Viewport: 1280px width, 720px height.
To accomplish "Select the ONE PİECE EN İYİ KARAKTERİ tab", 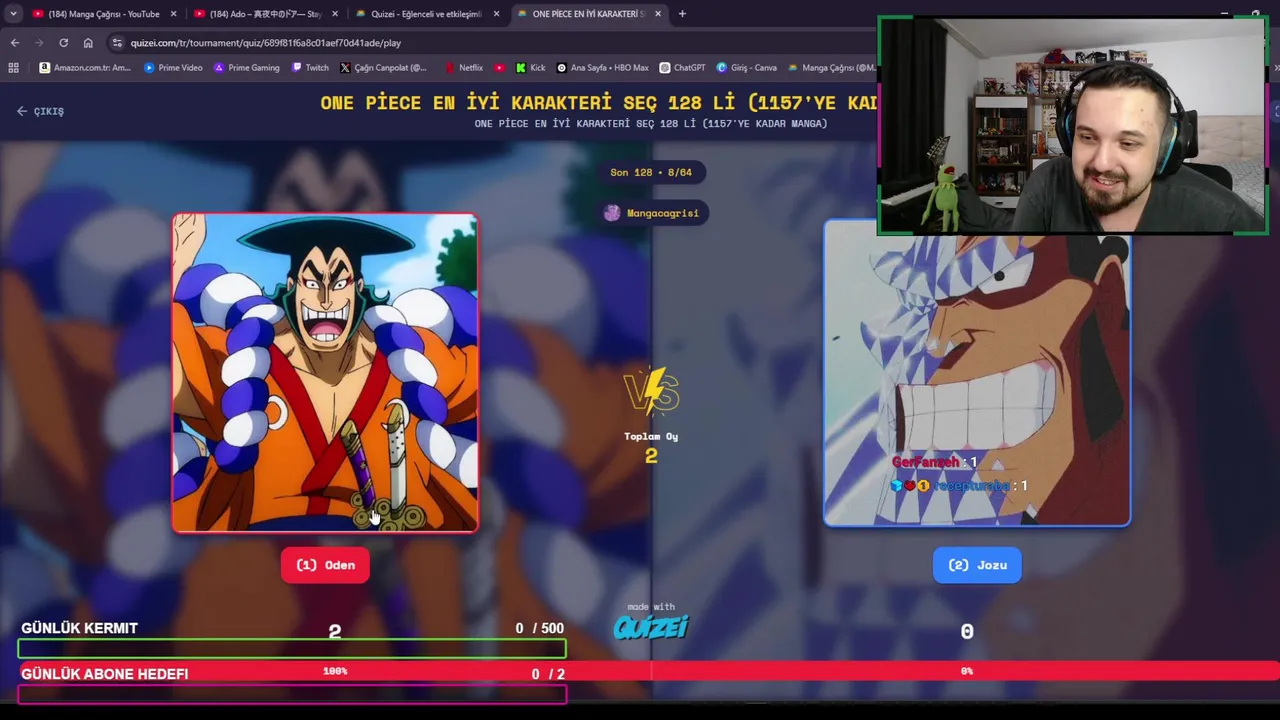I will point(589,14).
